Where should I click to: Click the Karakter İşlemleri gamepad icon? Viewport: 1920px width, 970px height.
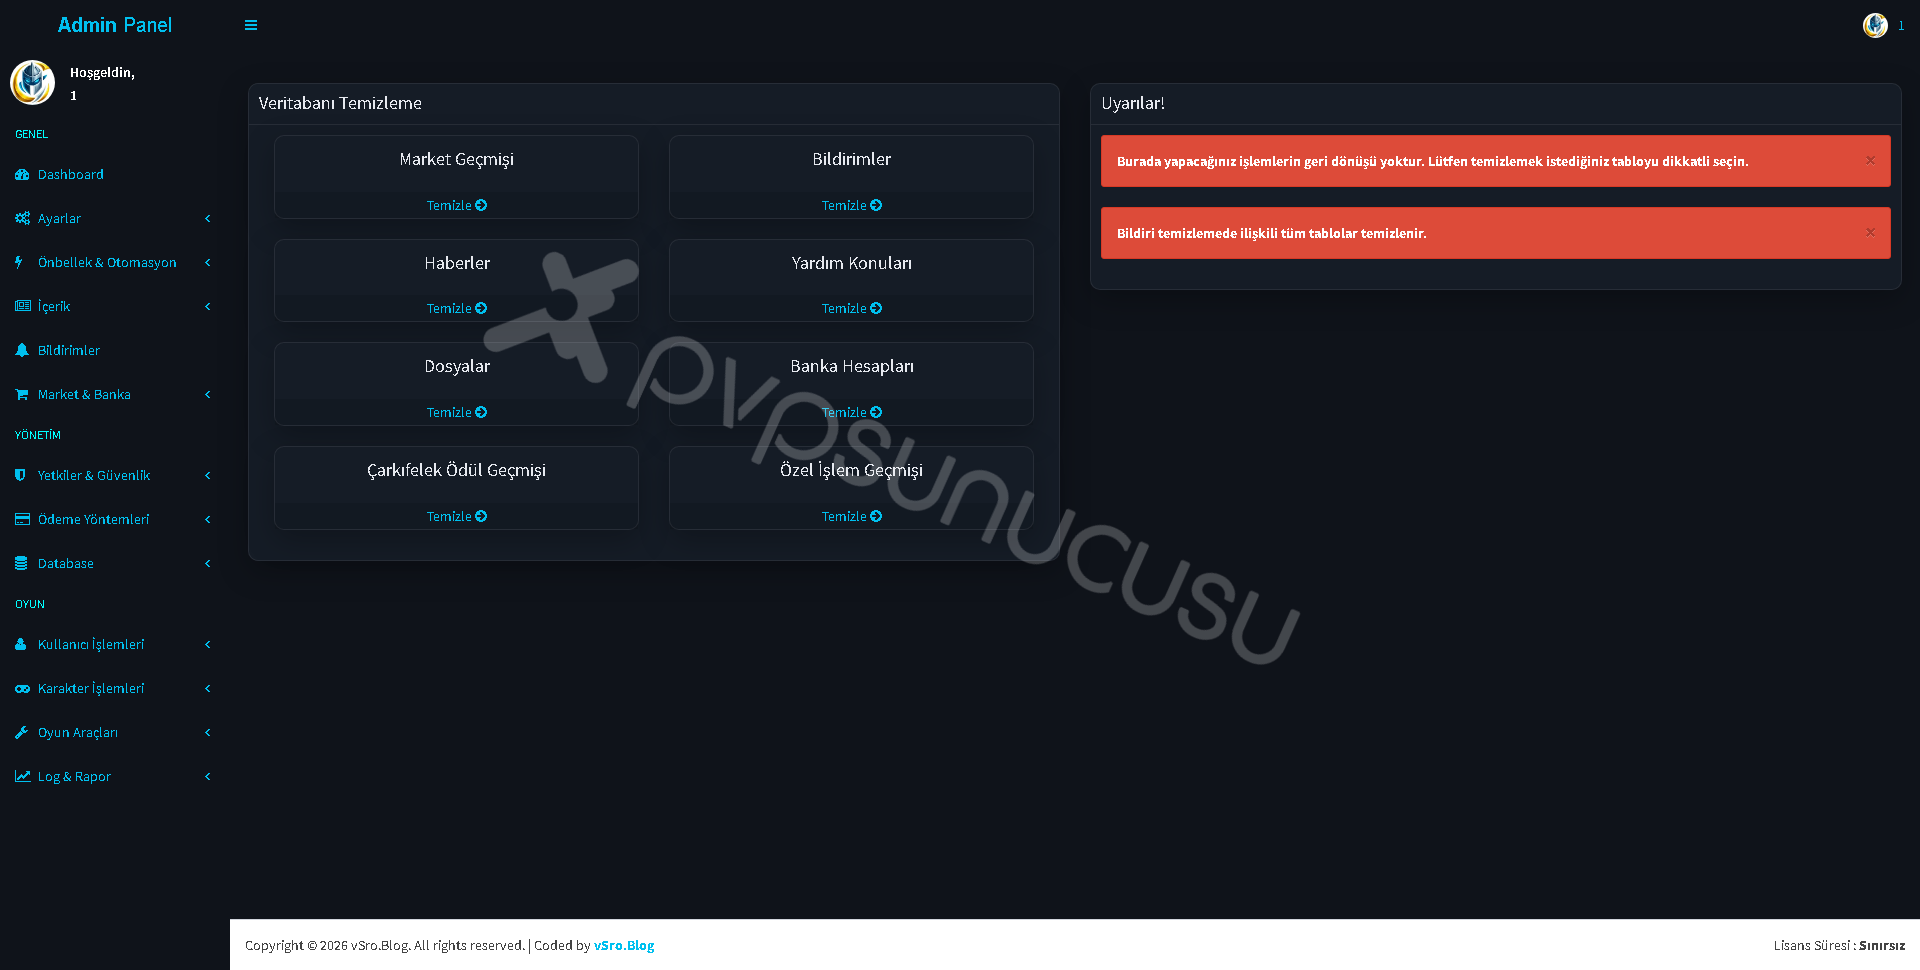[22, 689]
